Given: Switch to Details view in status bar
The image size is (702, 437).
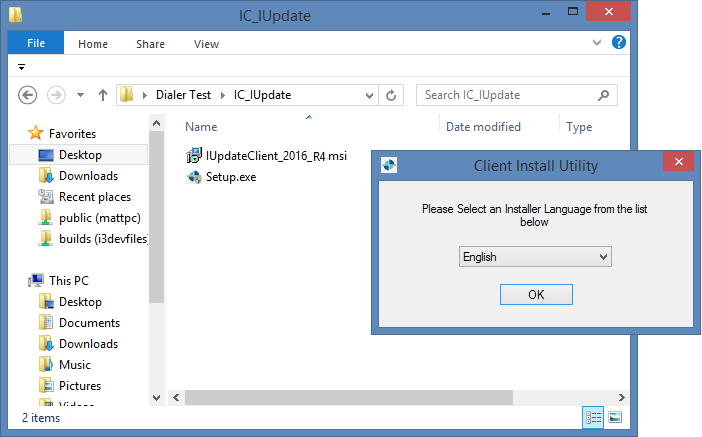Looking at the screenshot, I should 593,418.
